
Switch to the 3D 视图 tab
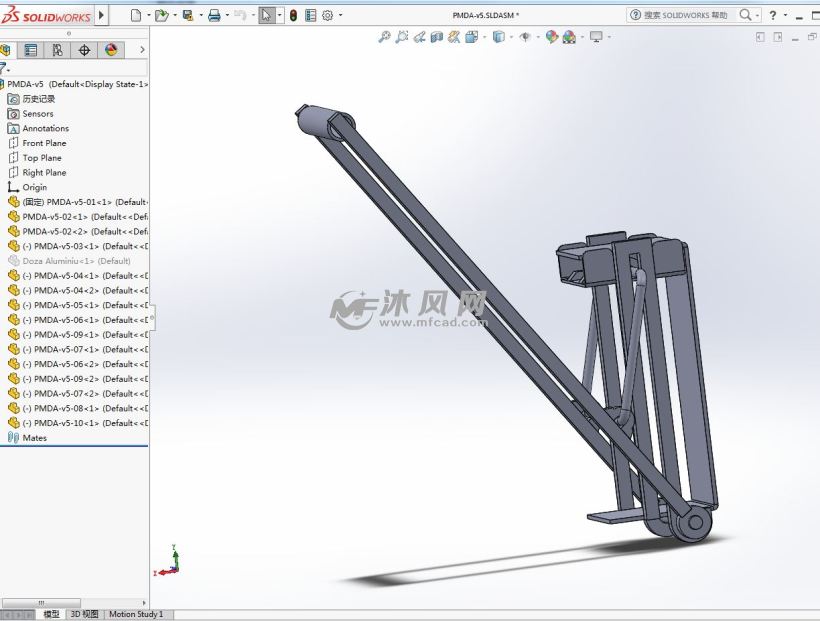coord(84,614)
